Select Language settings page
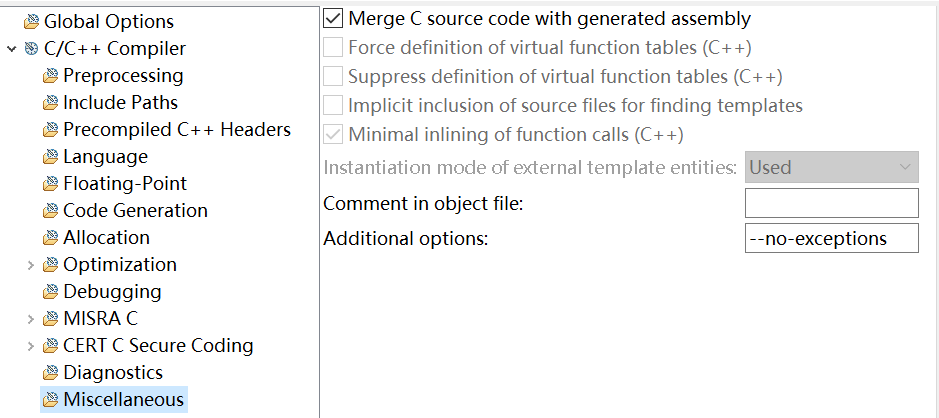The width and height of the screenshot is (939, 418). pyautogui.click(x=105, y=157)
